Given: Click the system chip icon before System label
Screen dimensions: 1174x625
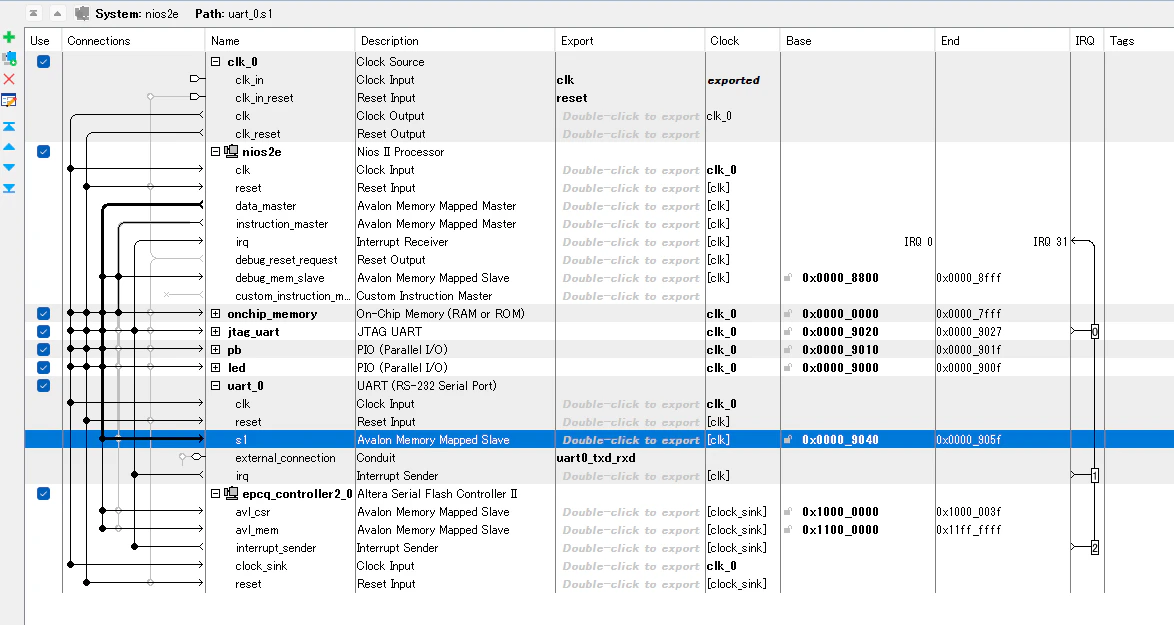Looking at the screenshot, I should pyautogui.click(x=82, y=13).
